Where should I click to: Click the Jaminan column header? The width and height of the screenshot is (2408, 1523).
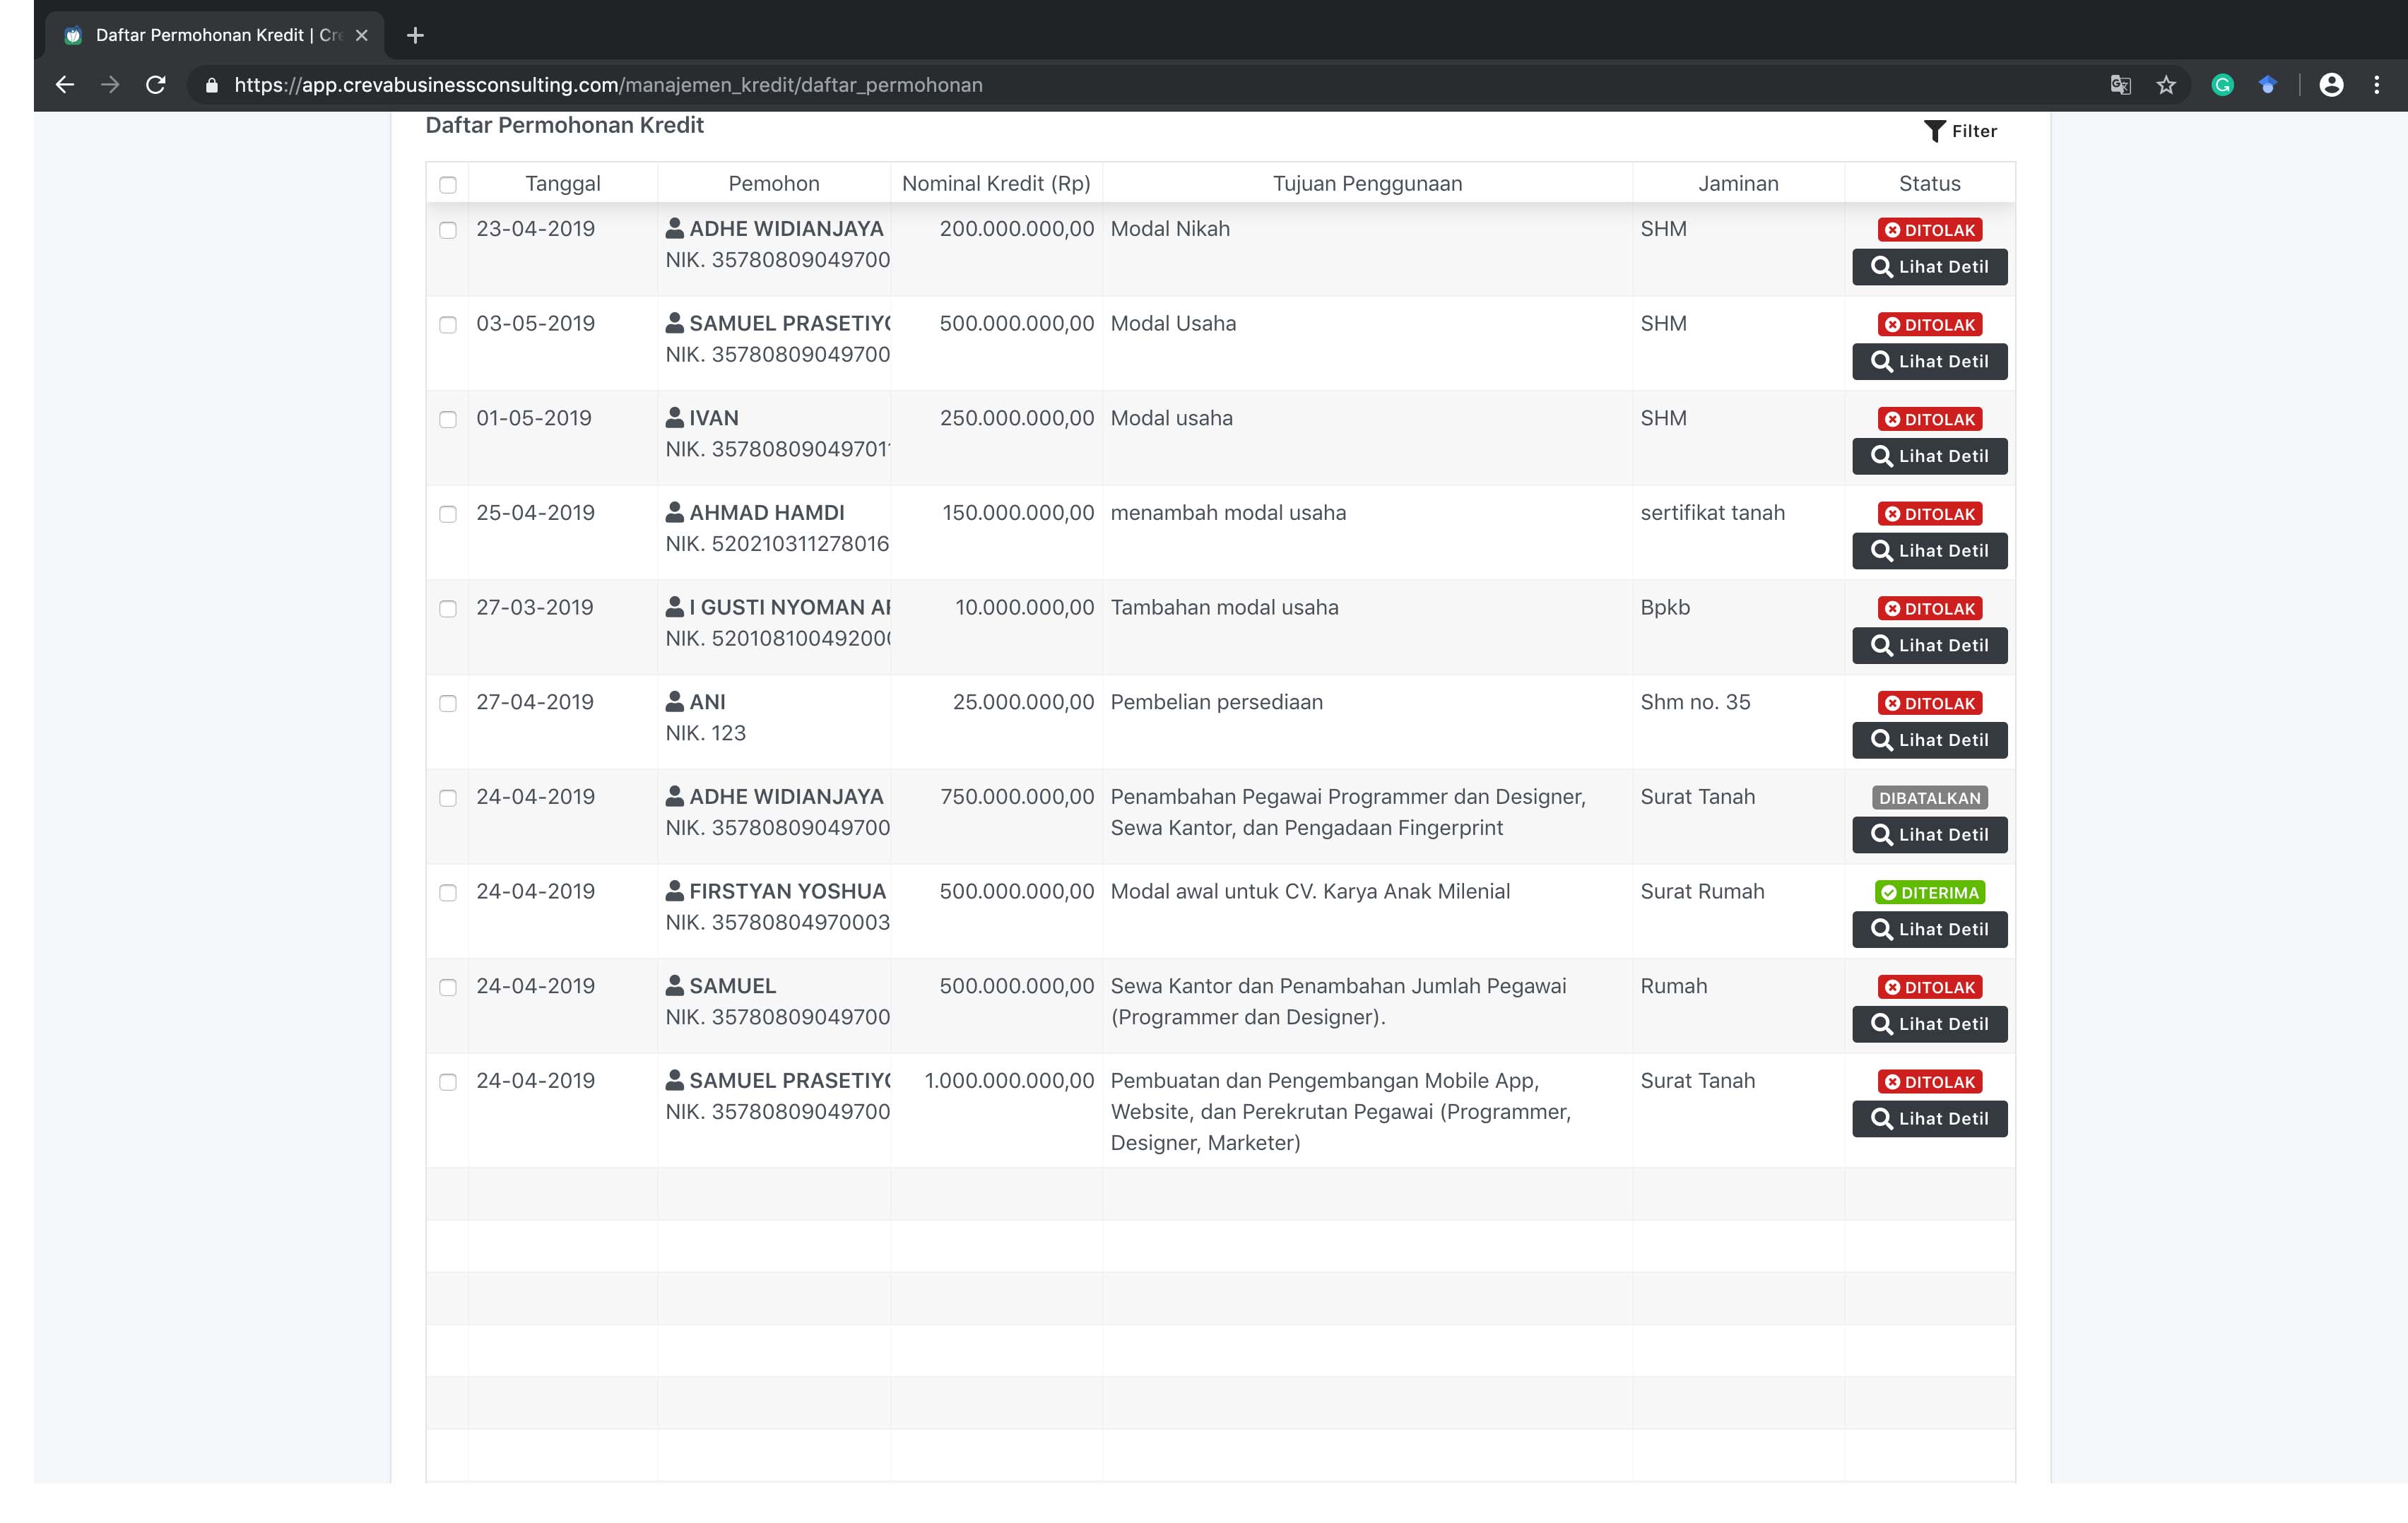[x=1738, y=184]
